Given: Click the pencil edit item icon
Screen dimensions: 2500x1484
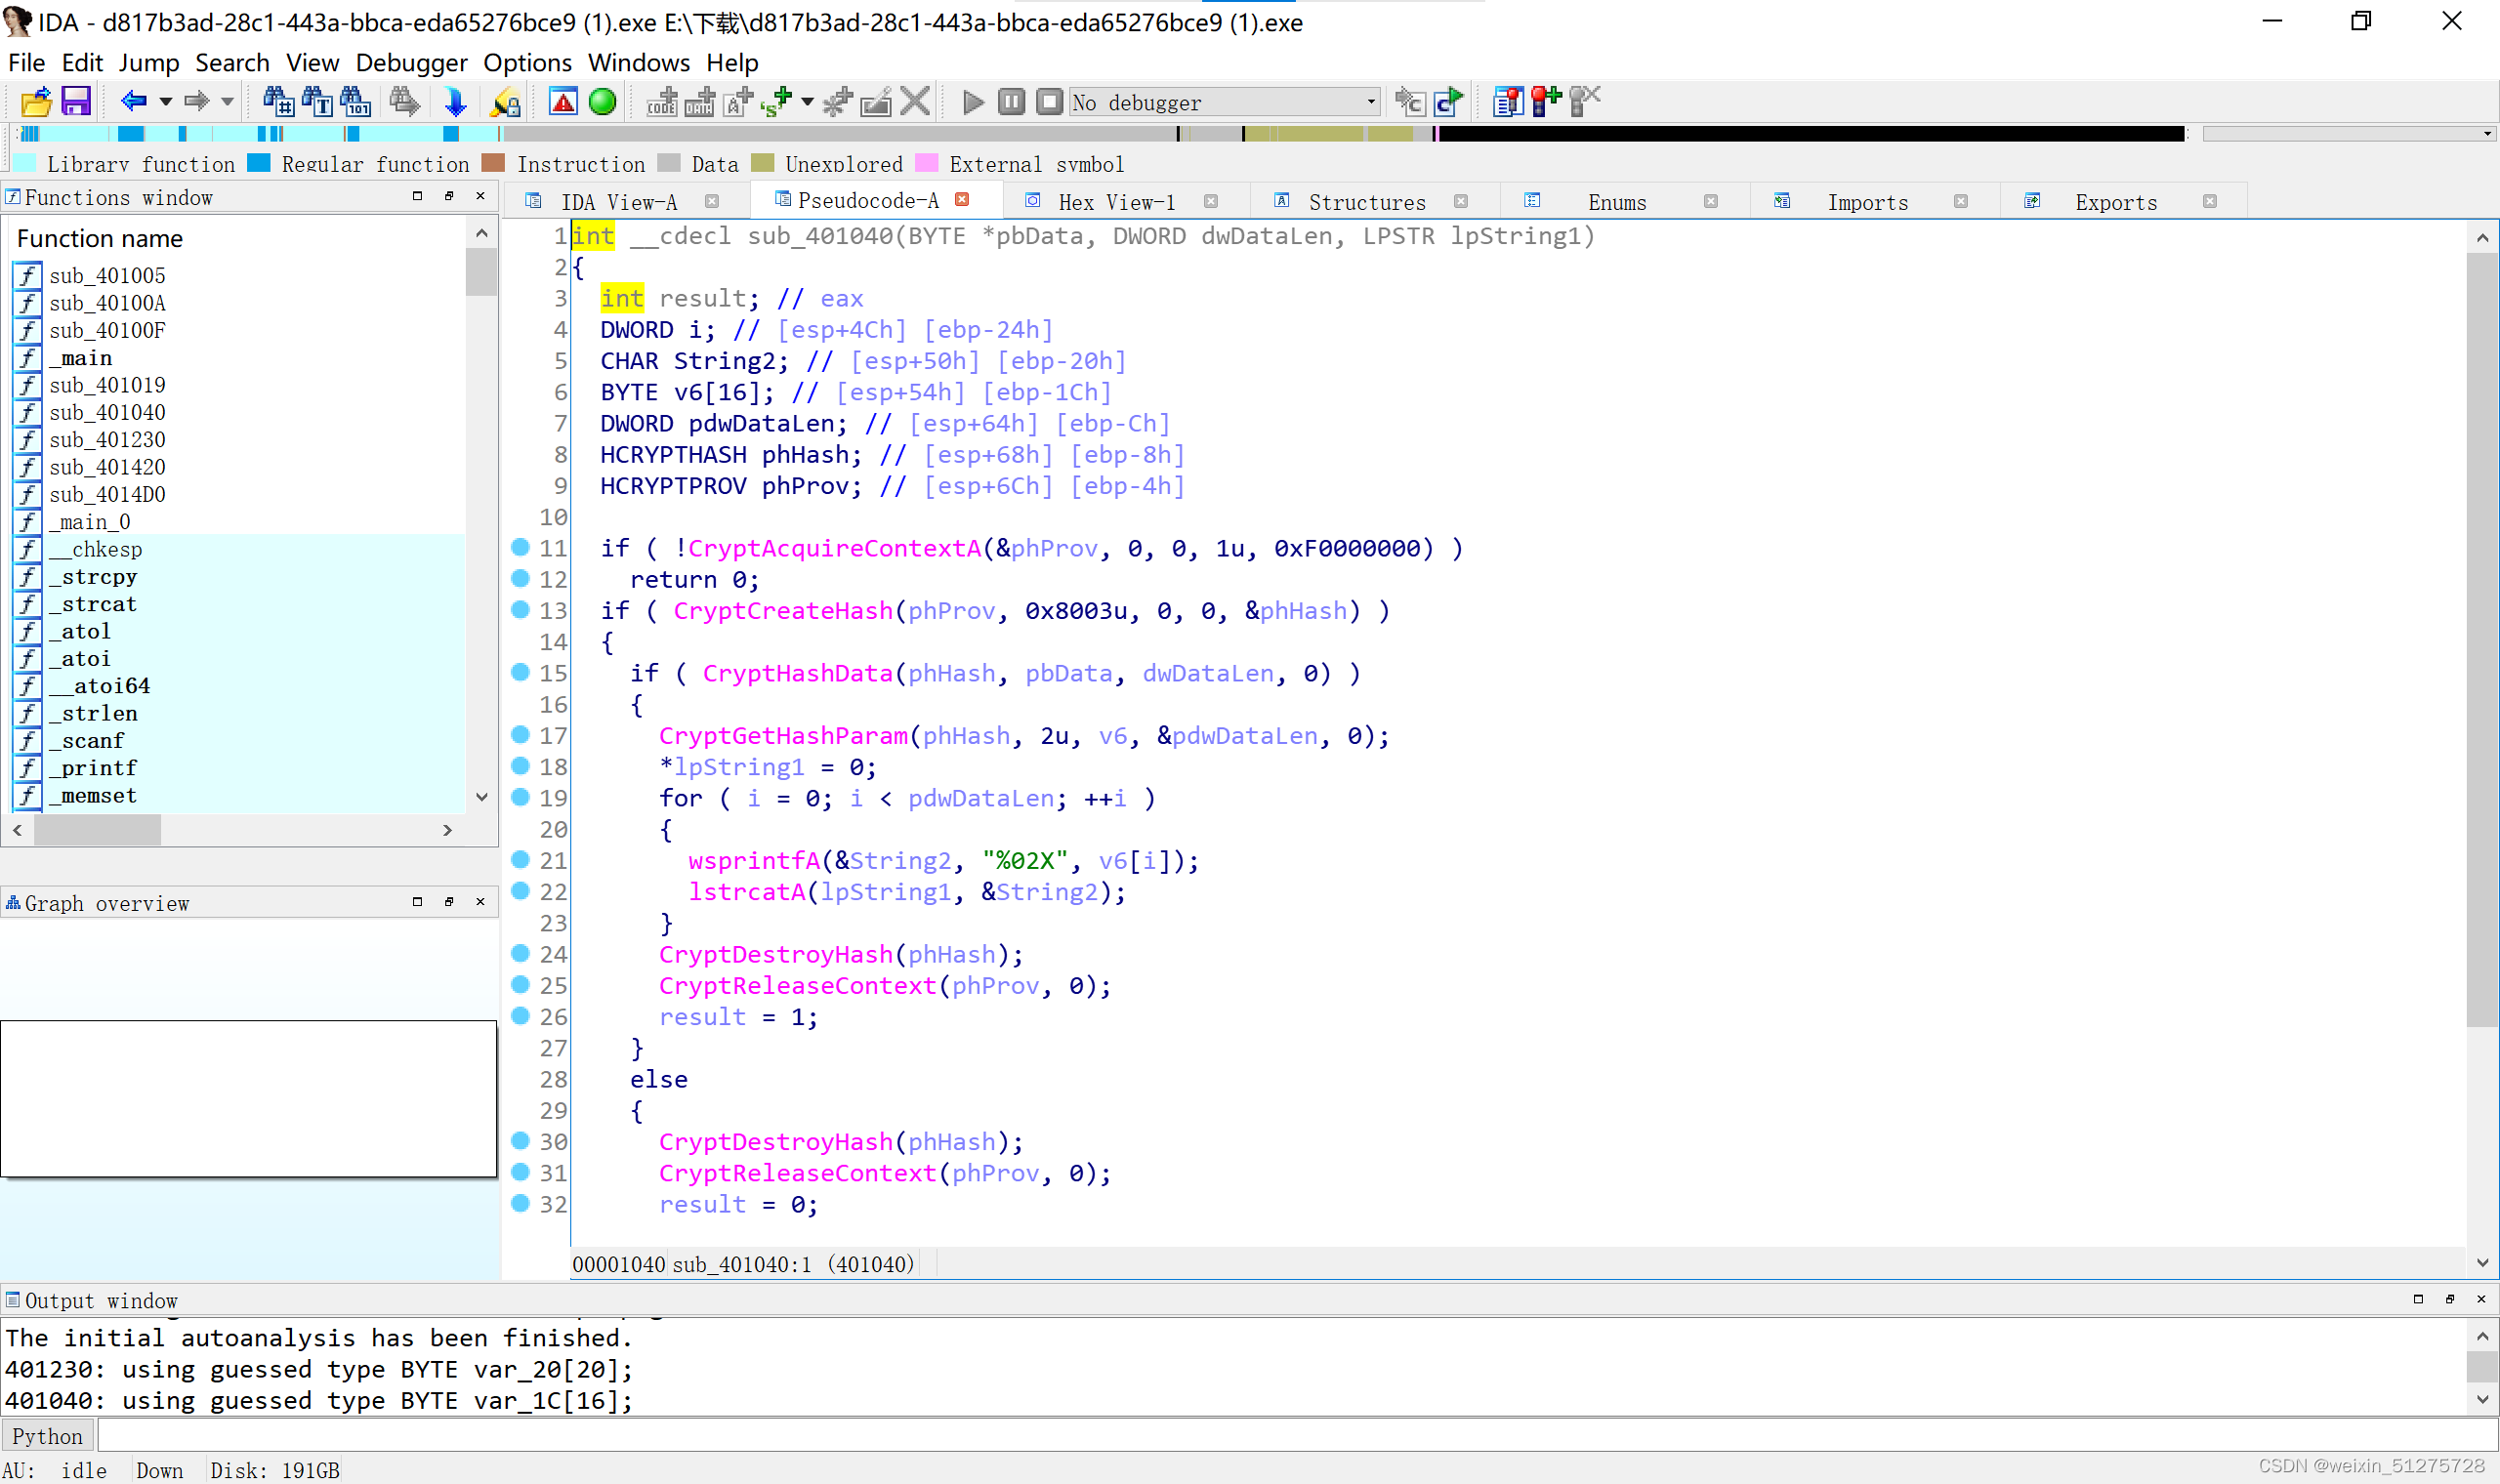Looking at the screenshot, I should [876, 102].
